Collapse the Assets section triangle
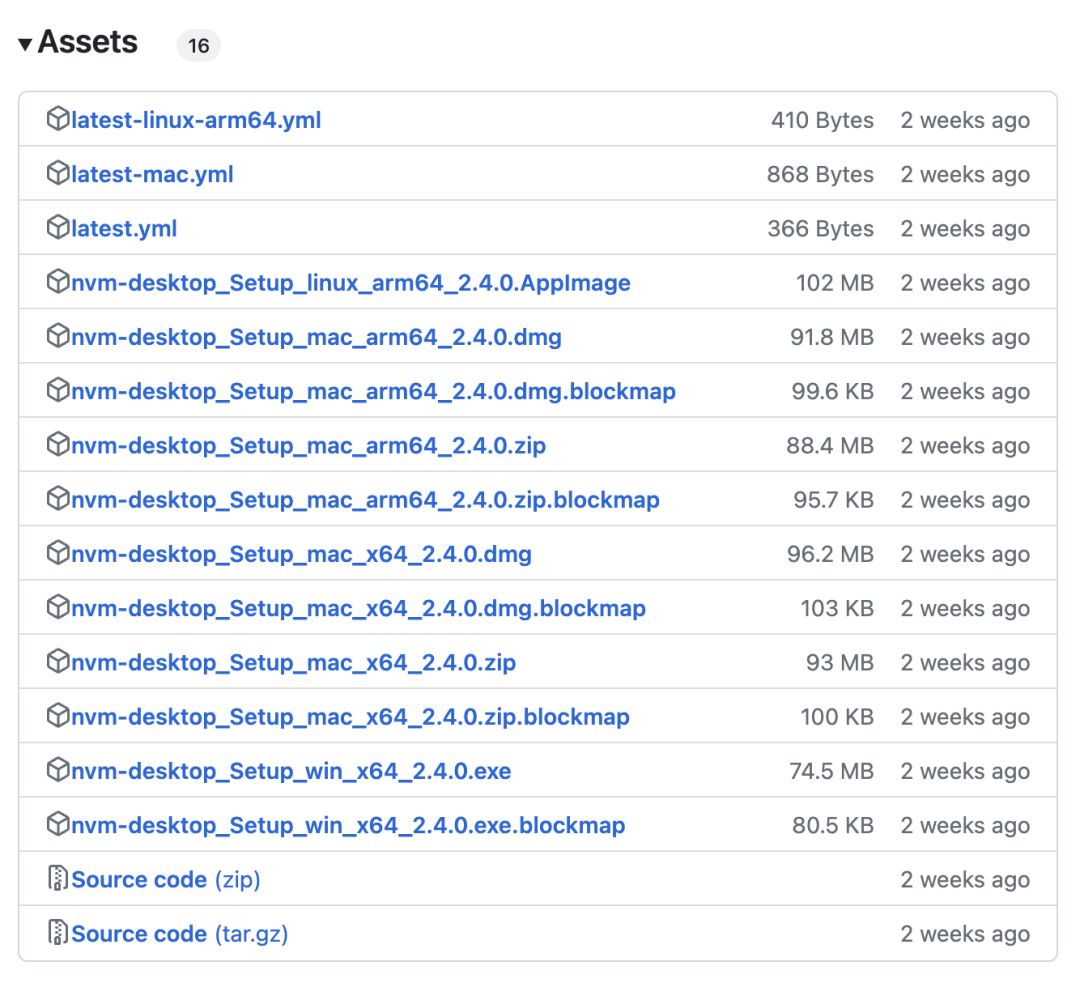 coord(26,44)
